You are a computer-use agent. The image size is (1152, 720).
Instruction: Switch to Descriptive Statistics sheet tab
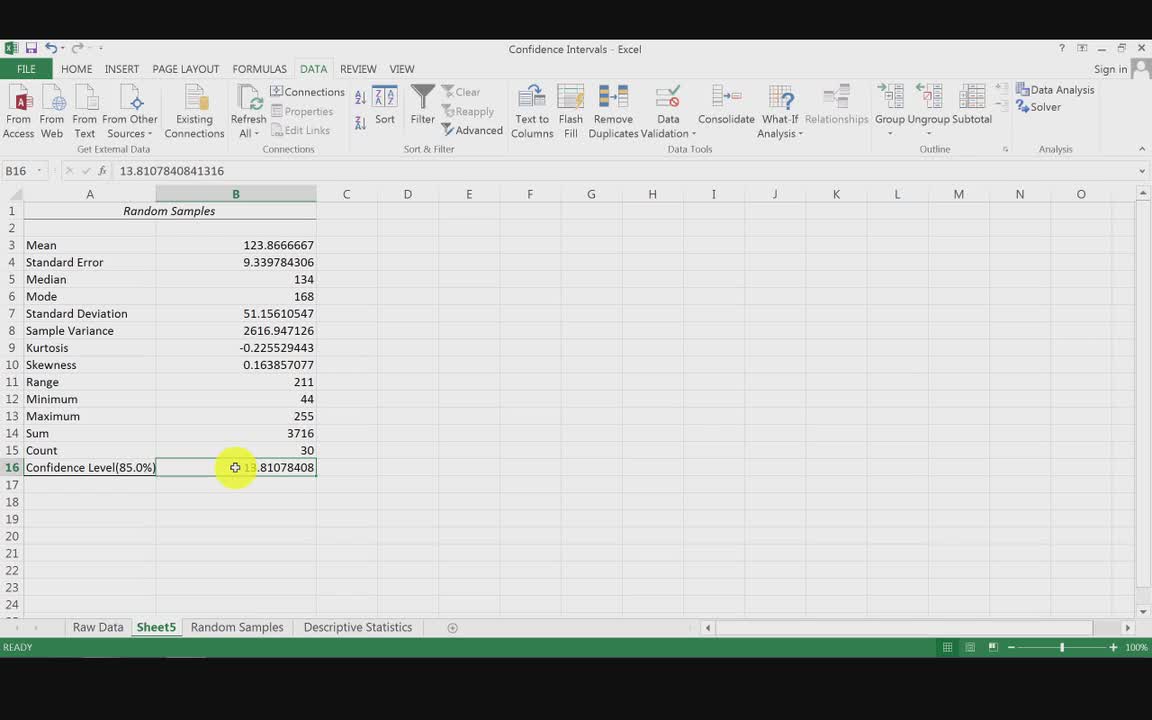[357, 627]
